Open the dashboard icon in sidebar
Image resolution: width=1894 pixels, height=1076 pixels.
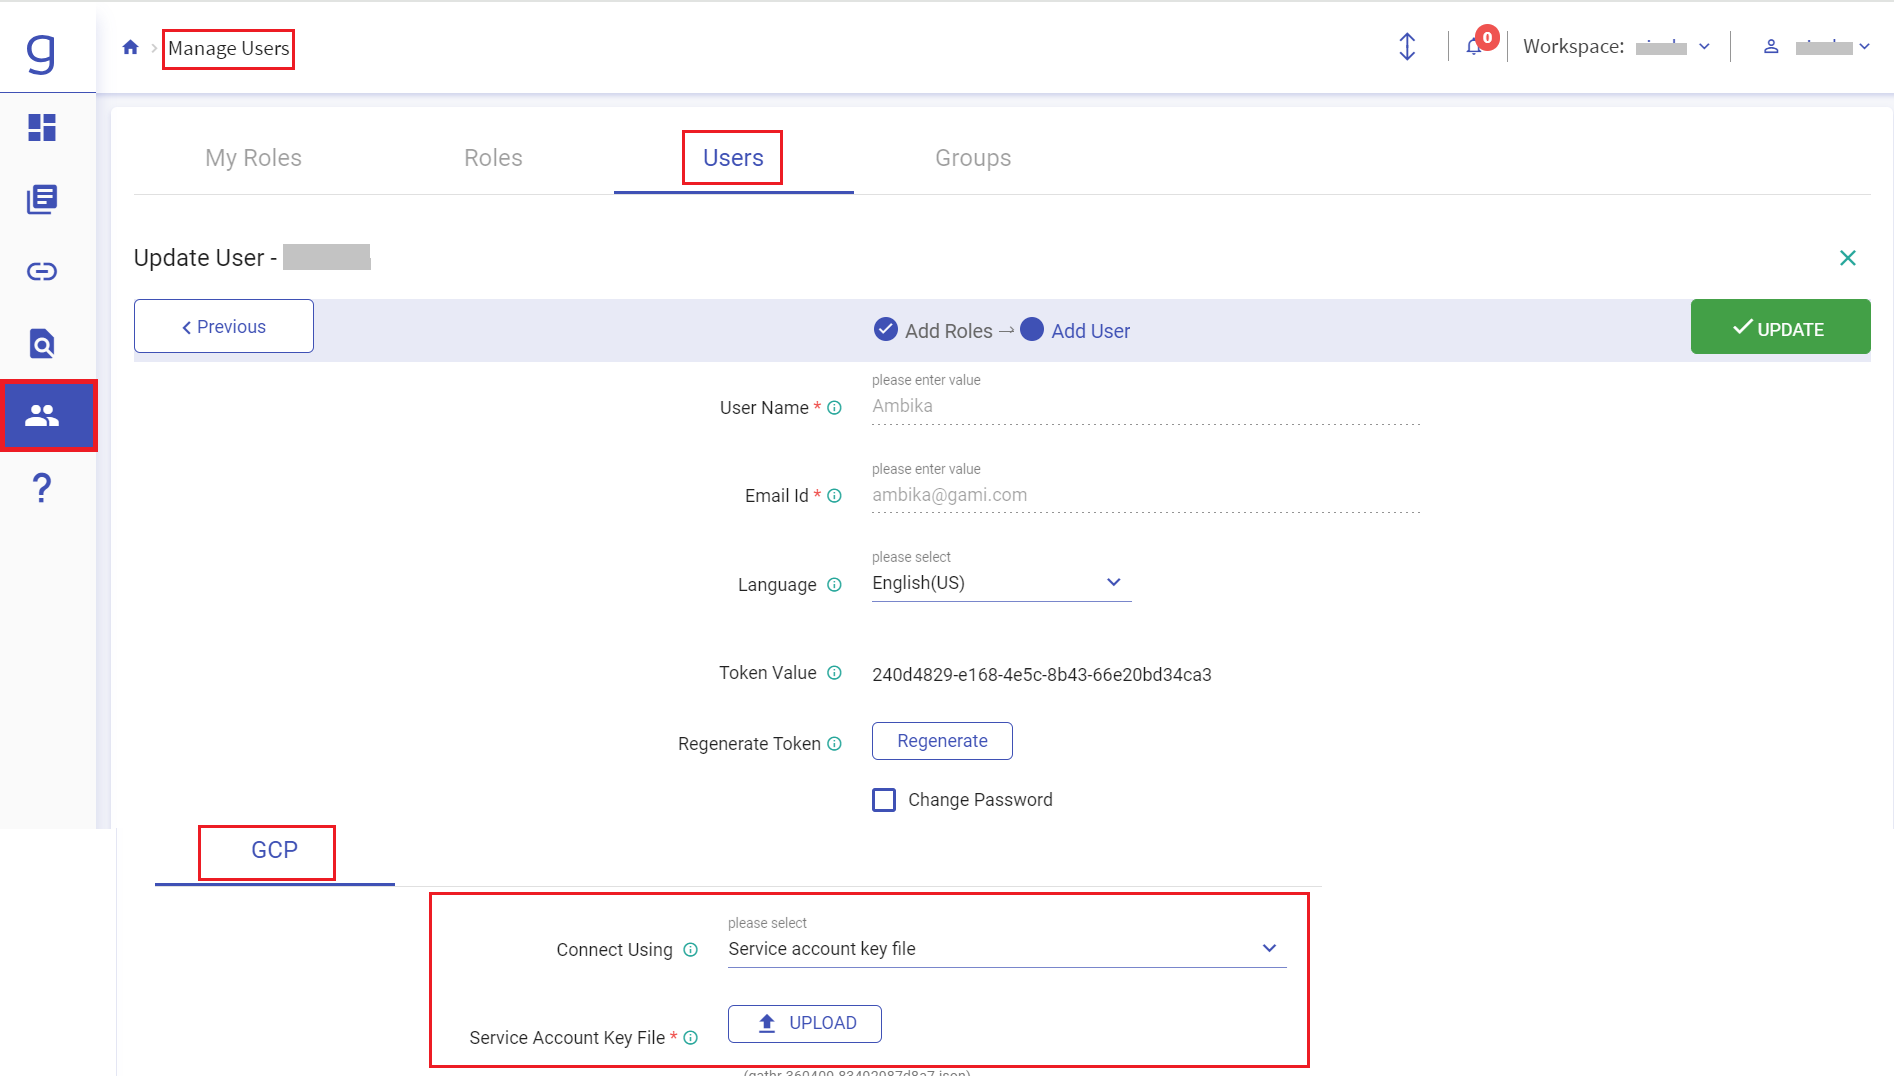coord(42,127)
